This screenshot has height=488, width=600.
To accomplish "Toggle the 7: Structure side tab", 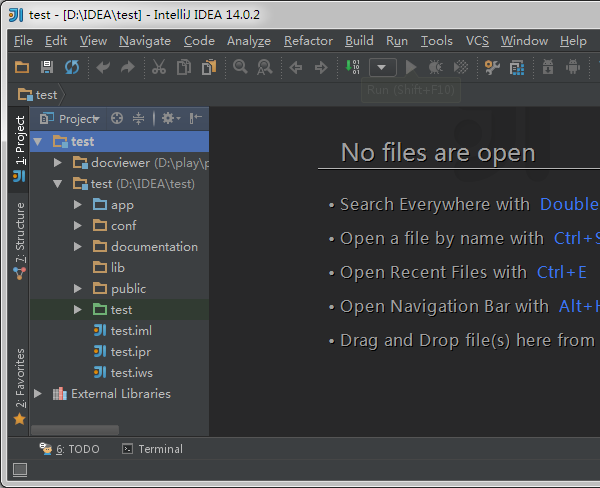I will point(19,242).
